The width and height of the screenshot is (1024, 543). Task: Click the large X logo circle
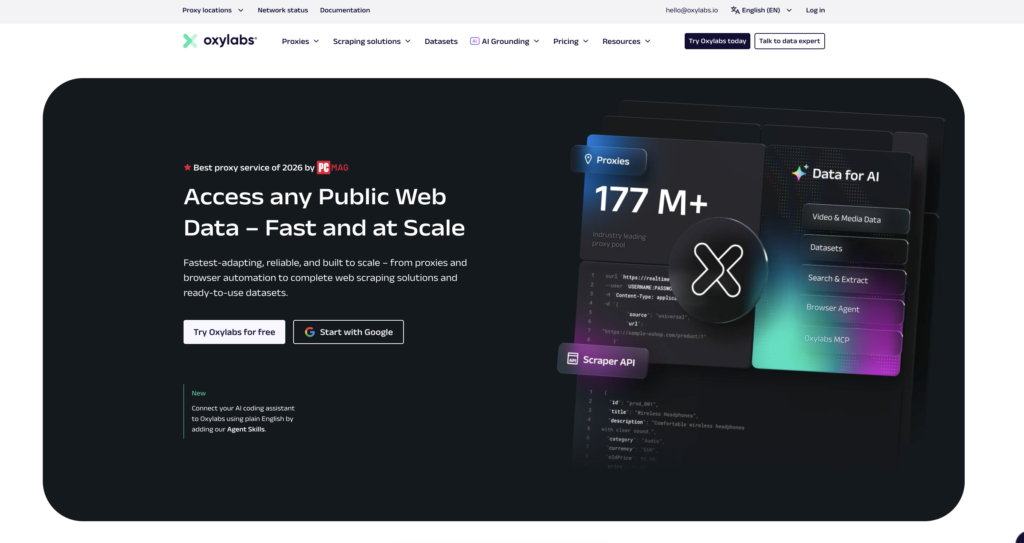pyautogui.click(x=718, y=270)
